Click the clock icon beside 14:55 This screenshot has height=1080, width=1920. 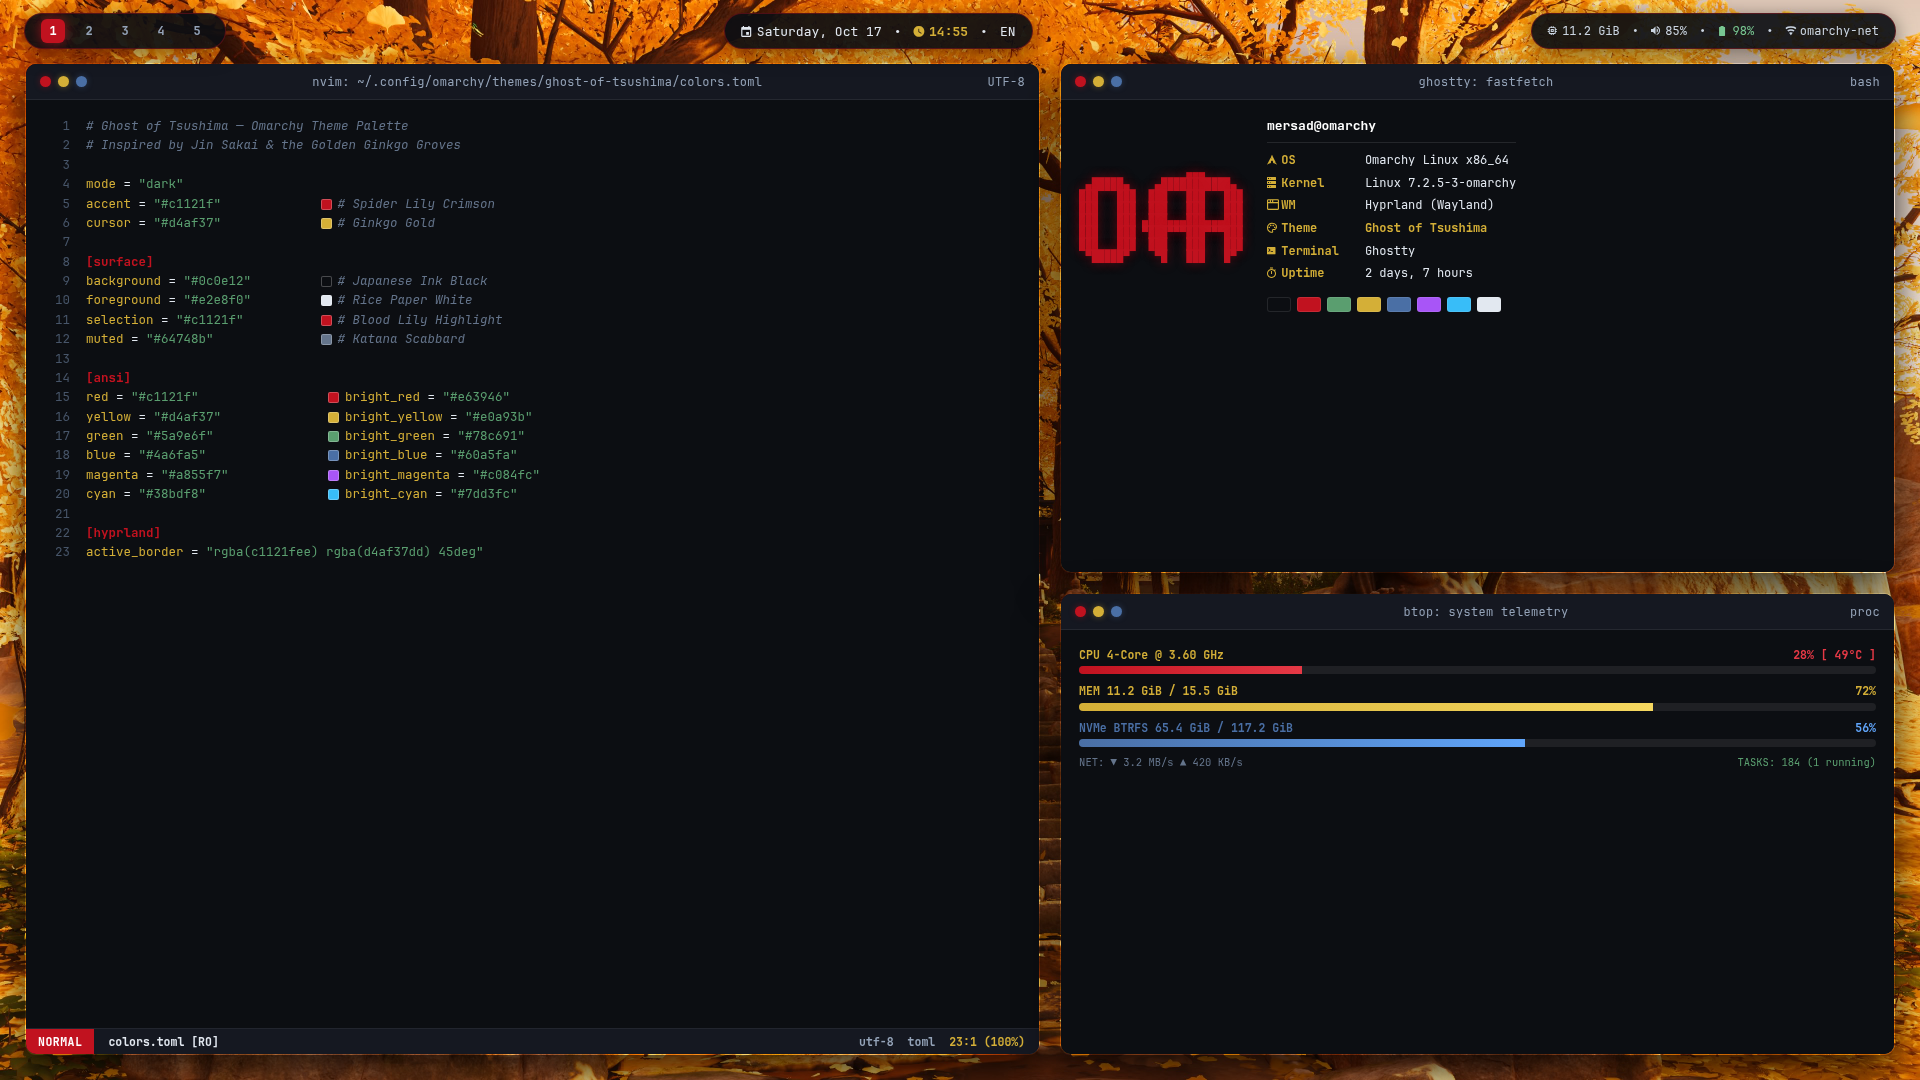(919, 32)
